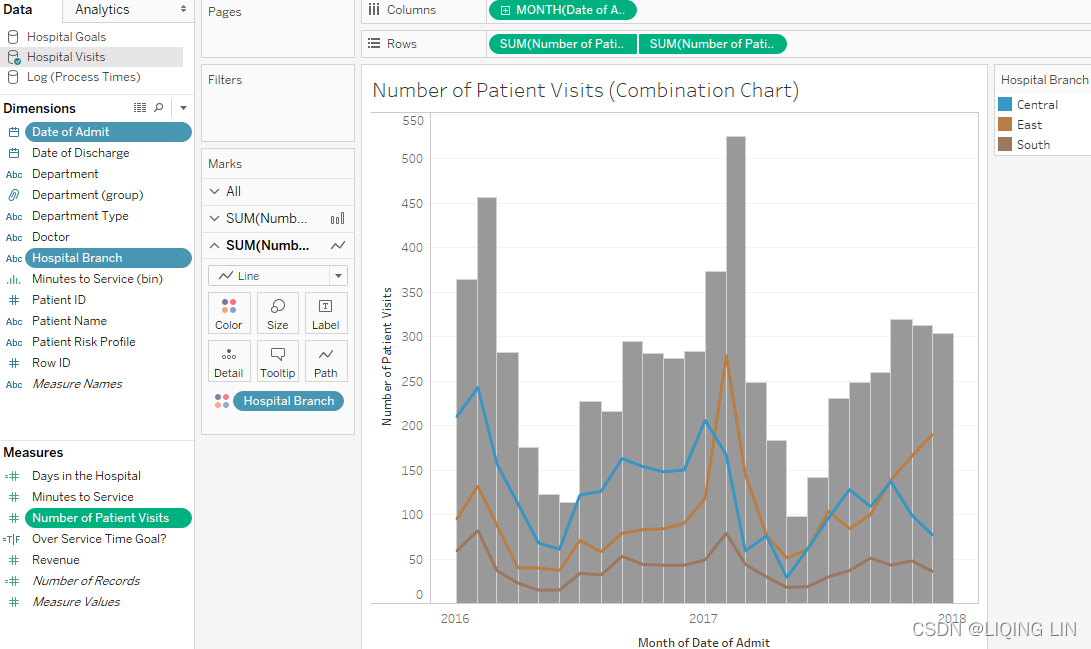Click the second SUM(Number of Pati.. Rows pill
Screen dimensions: 1091x649
(712, 44)
